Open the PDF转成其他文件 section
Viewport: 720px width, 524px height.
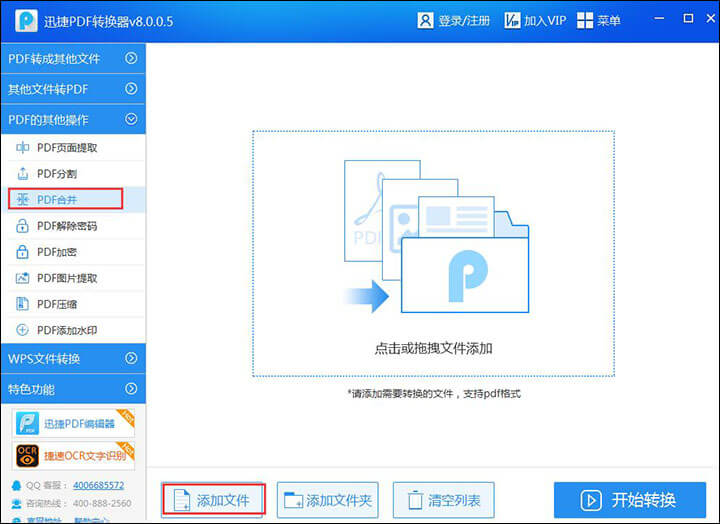pyautogui.click(x=73, y=58)
